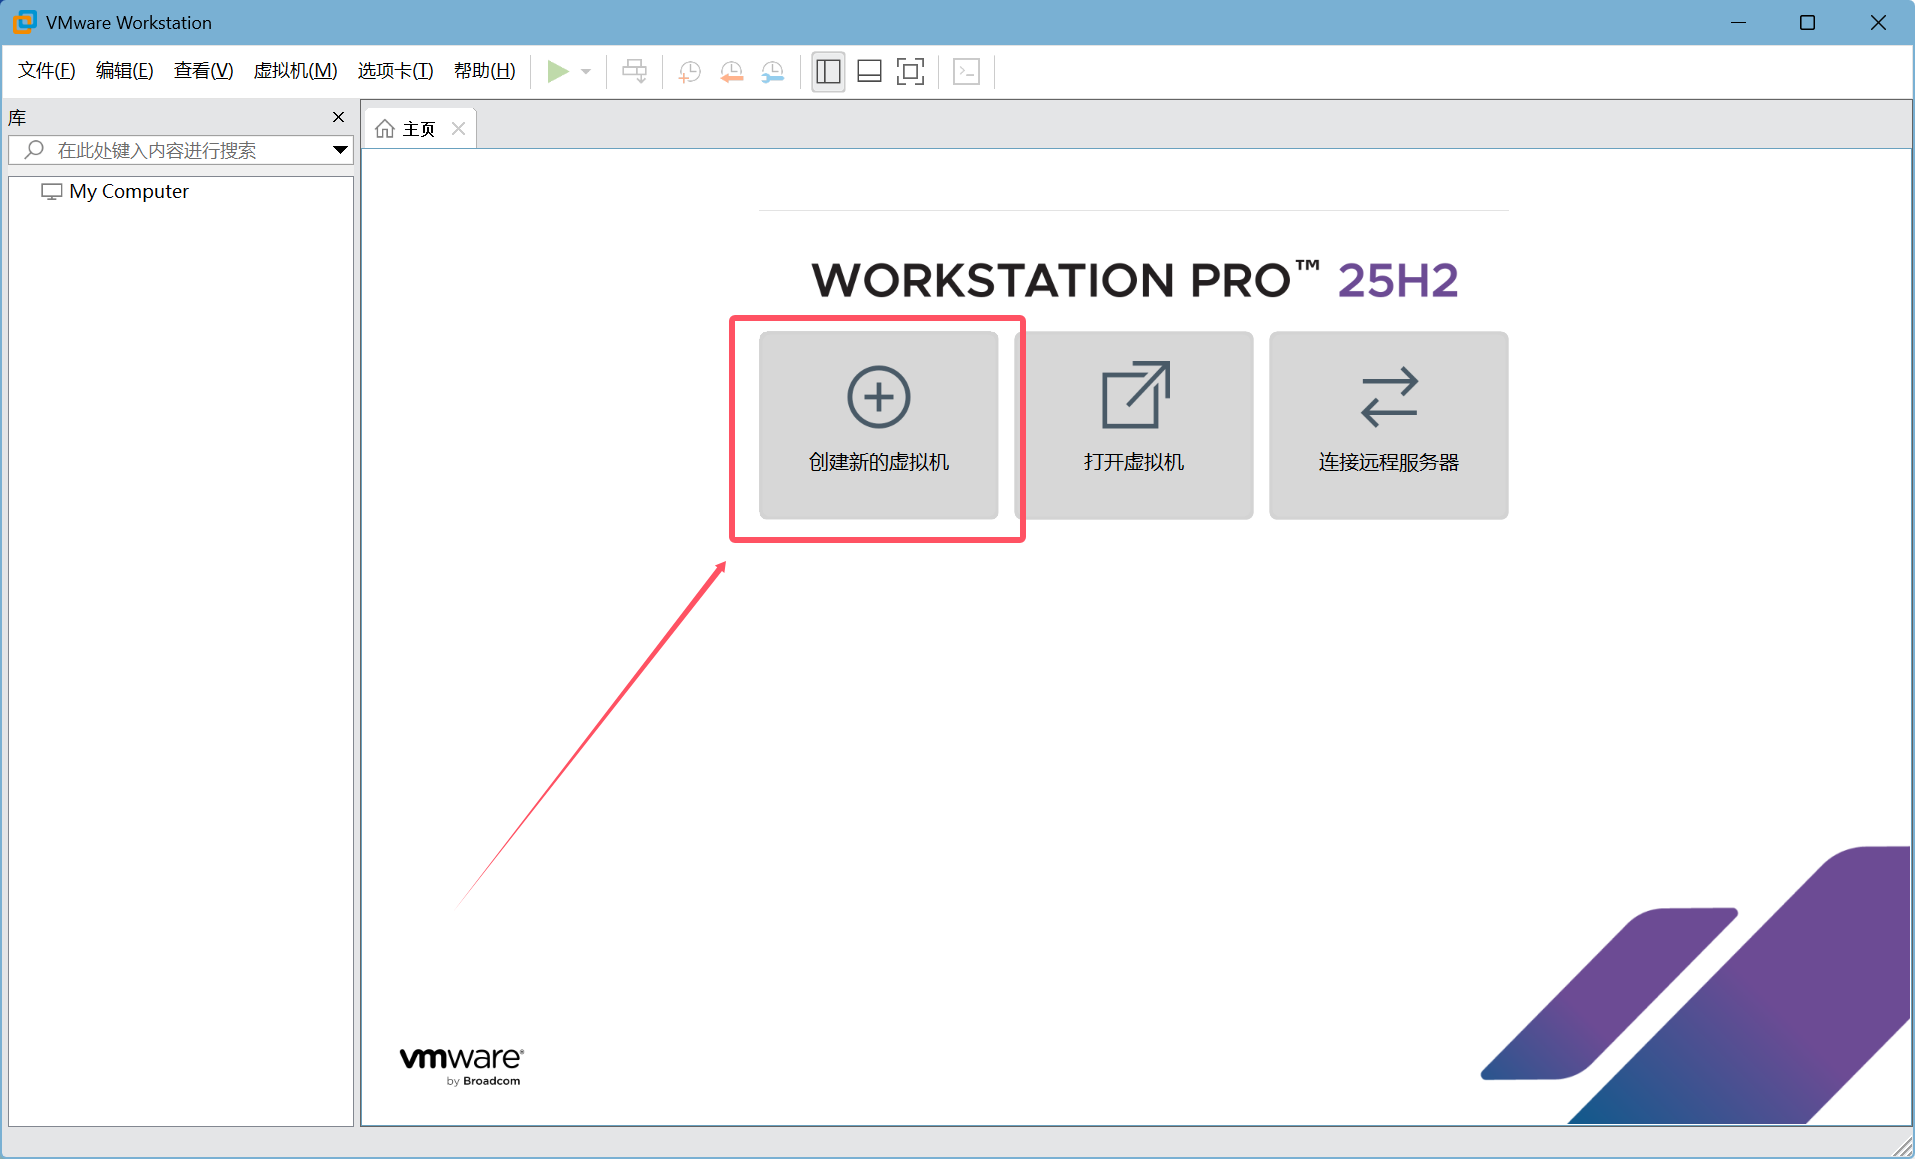Click the power on virtual machine icon
The image size is (1915, 1159).
coord(560,71)
